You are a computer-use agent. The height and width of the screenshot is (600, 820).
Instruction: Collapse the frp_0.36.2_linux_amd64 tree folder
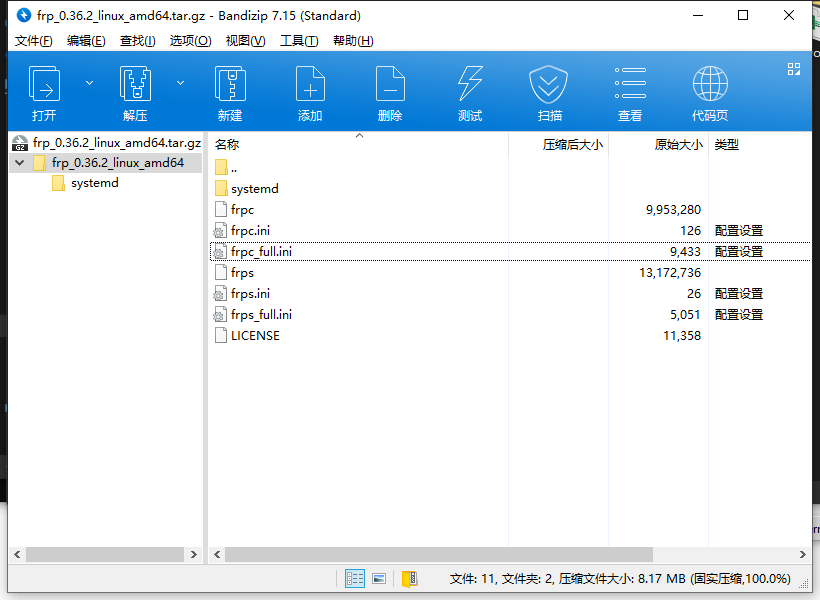click(20, 162)
